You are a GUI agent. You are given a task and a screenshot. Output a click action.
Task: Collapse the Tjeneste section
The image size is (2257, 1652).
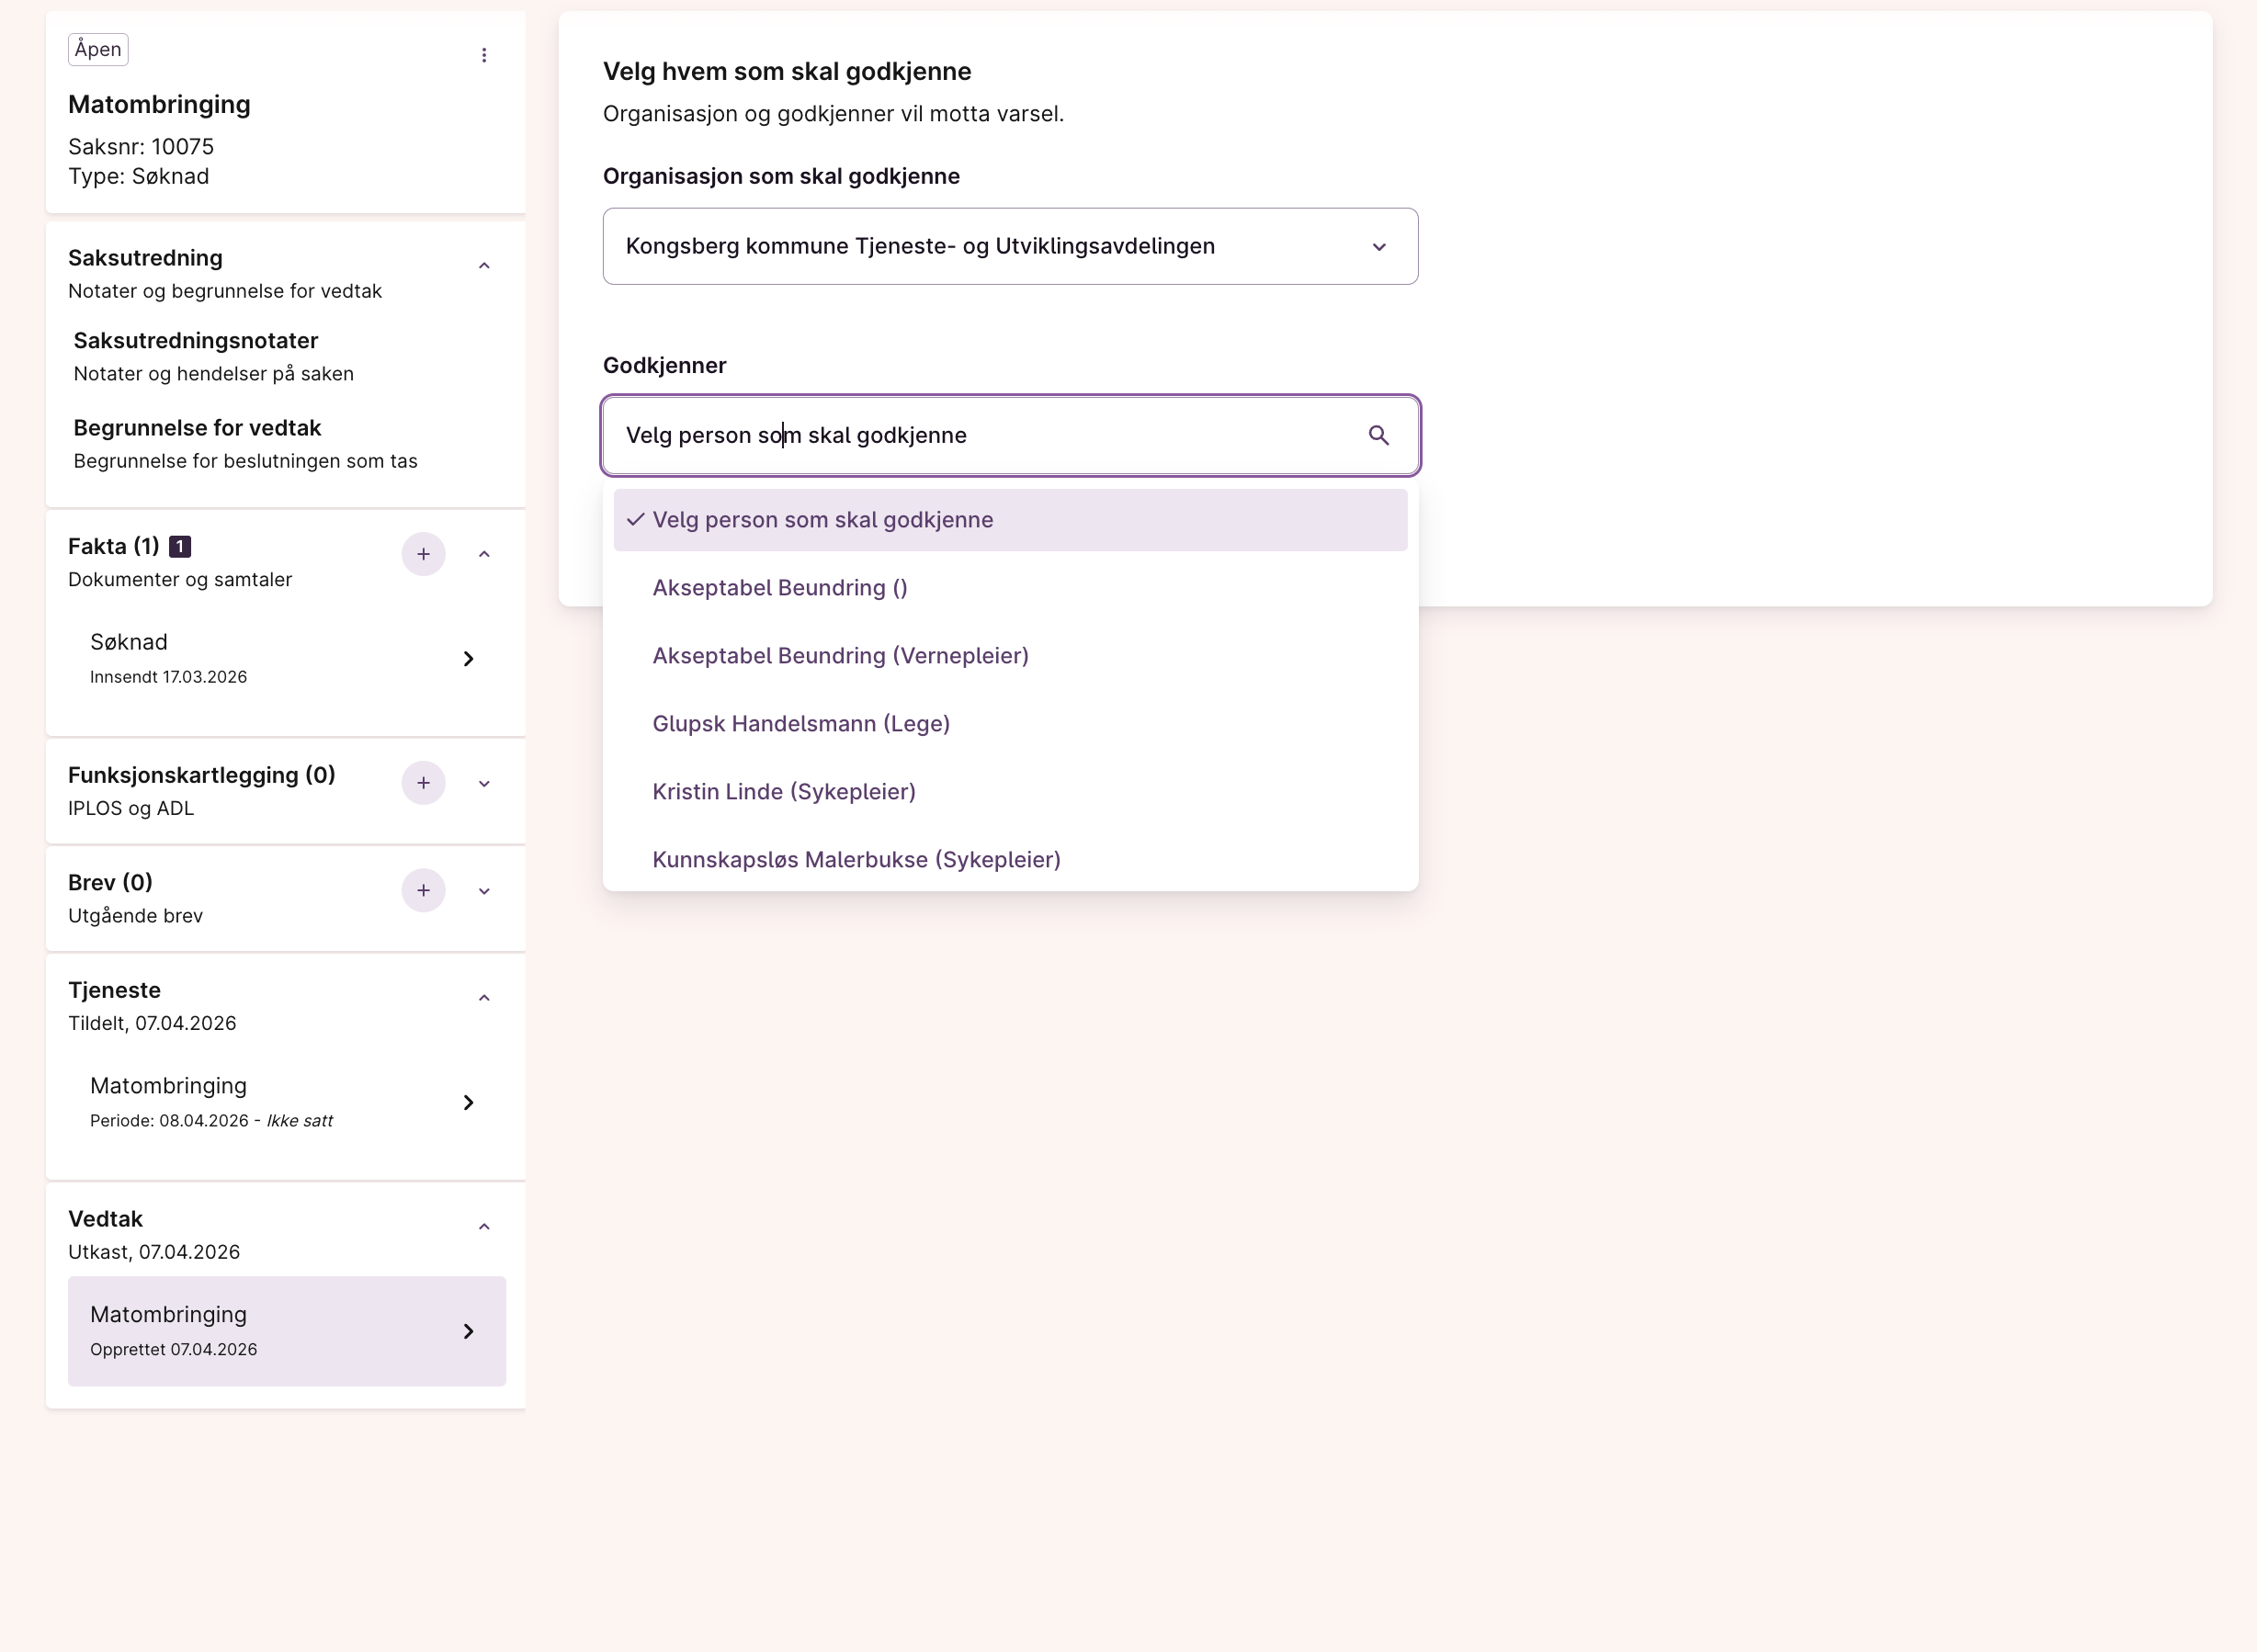coord(484,998)
